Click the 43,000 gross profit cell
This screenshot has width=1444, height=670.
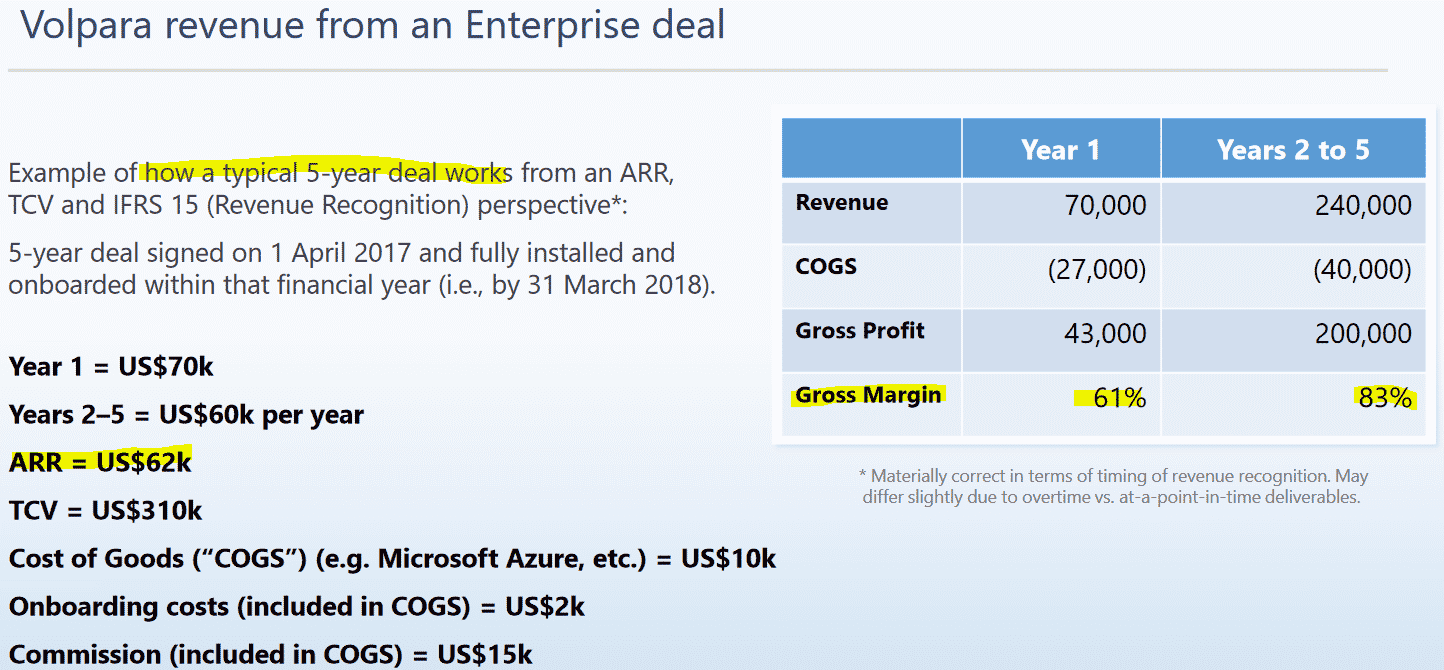pyautogui.click(x=1105, y=333)
